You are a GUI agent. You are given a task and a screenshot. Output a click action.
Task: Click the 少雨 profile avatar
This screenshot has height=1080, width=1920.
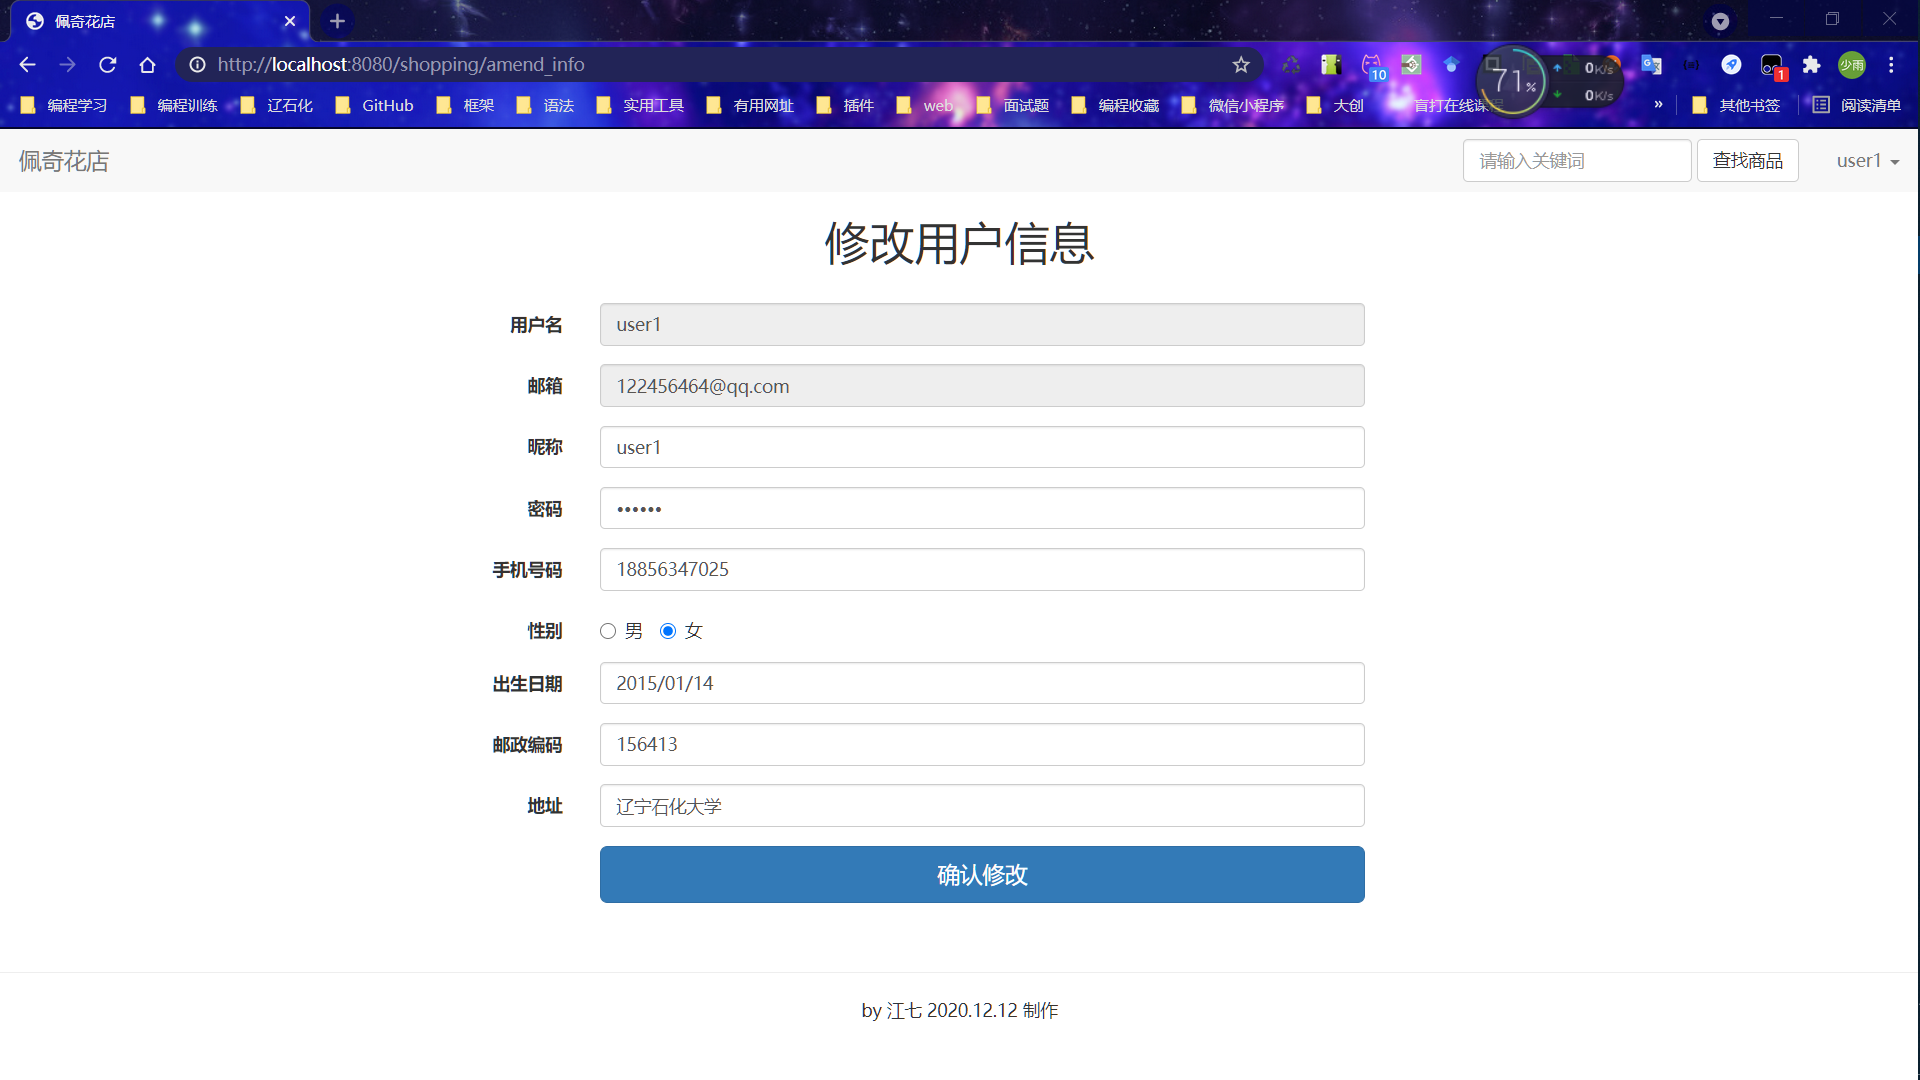[x=1852, y=65]
